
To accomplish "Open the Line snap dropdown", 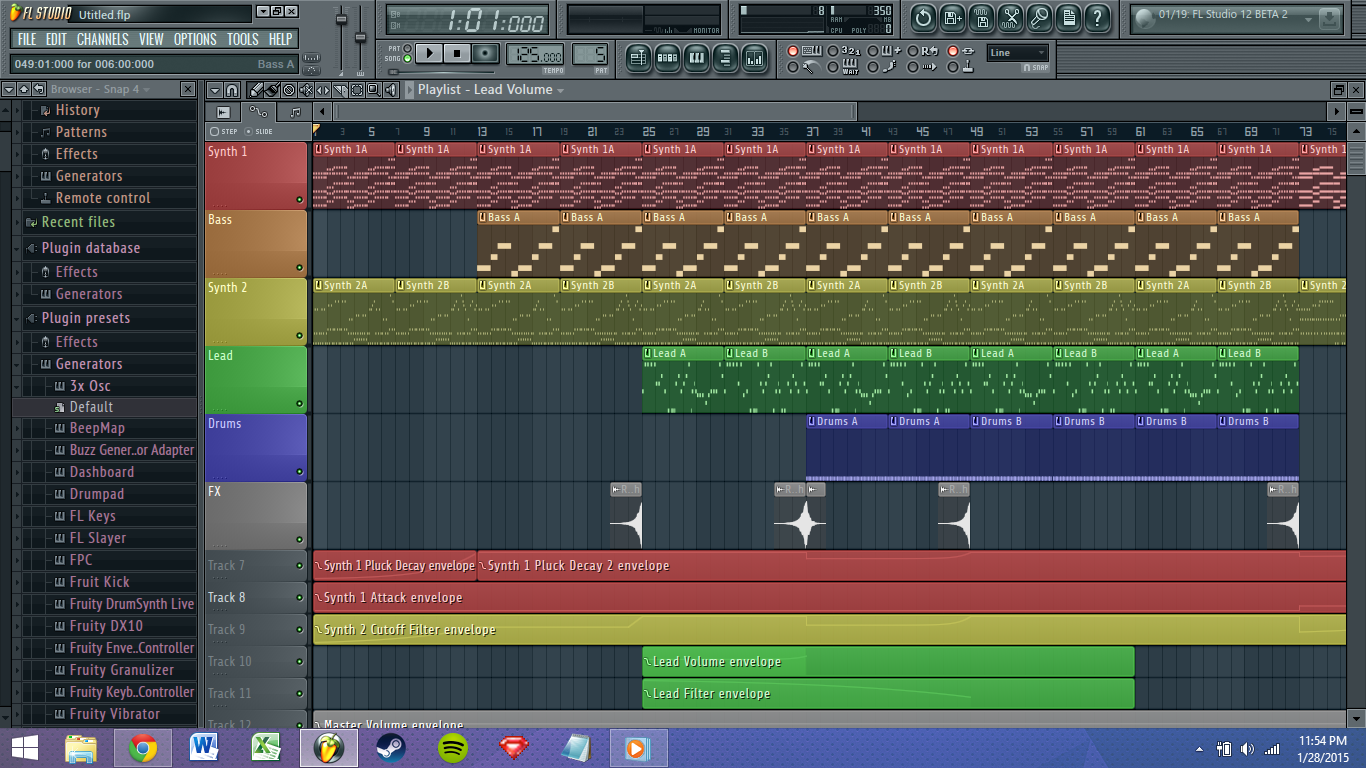I will (1017, 53).
